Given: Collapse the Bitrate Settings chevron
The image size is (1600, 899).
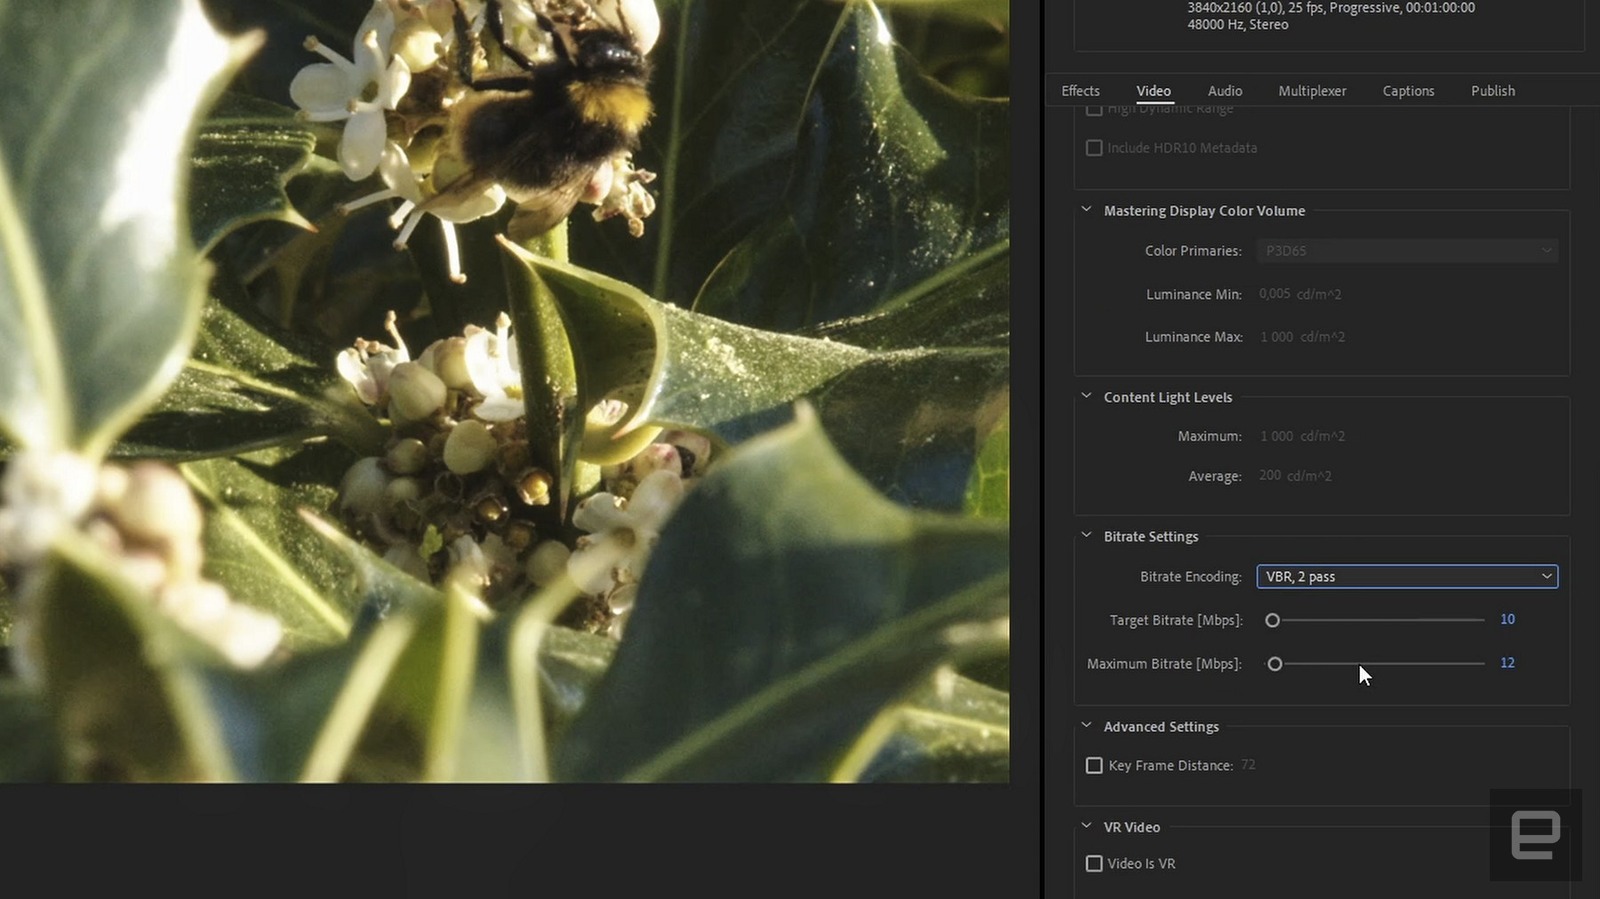Looking at the screenshot, I should tap(1086, 536).
